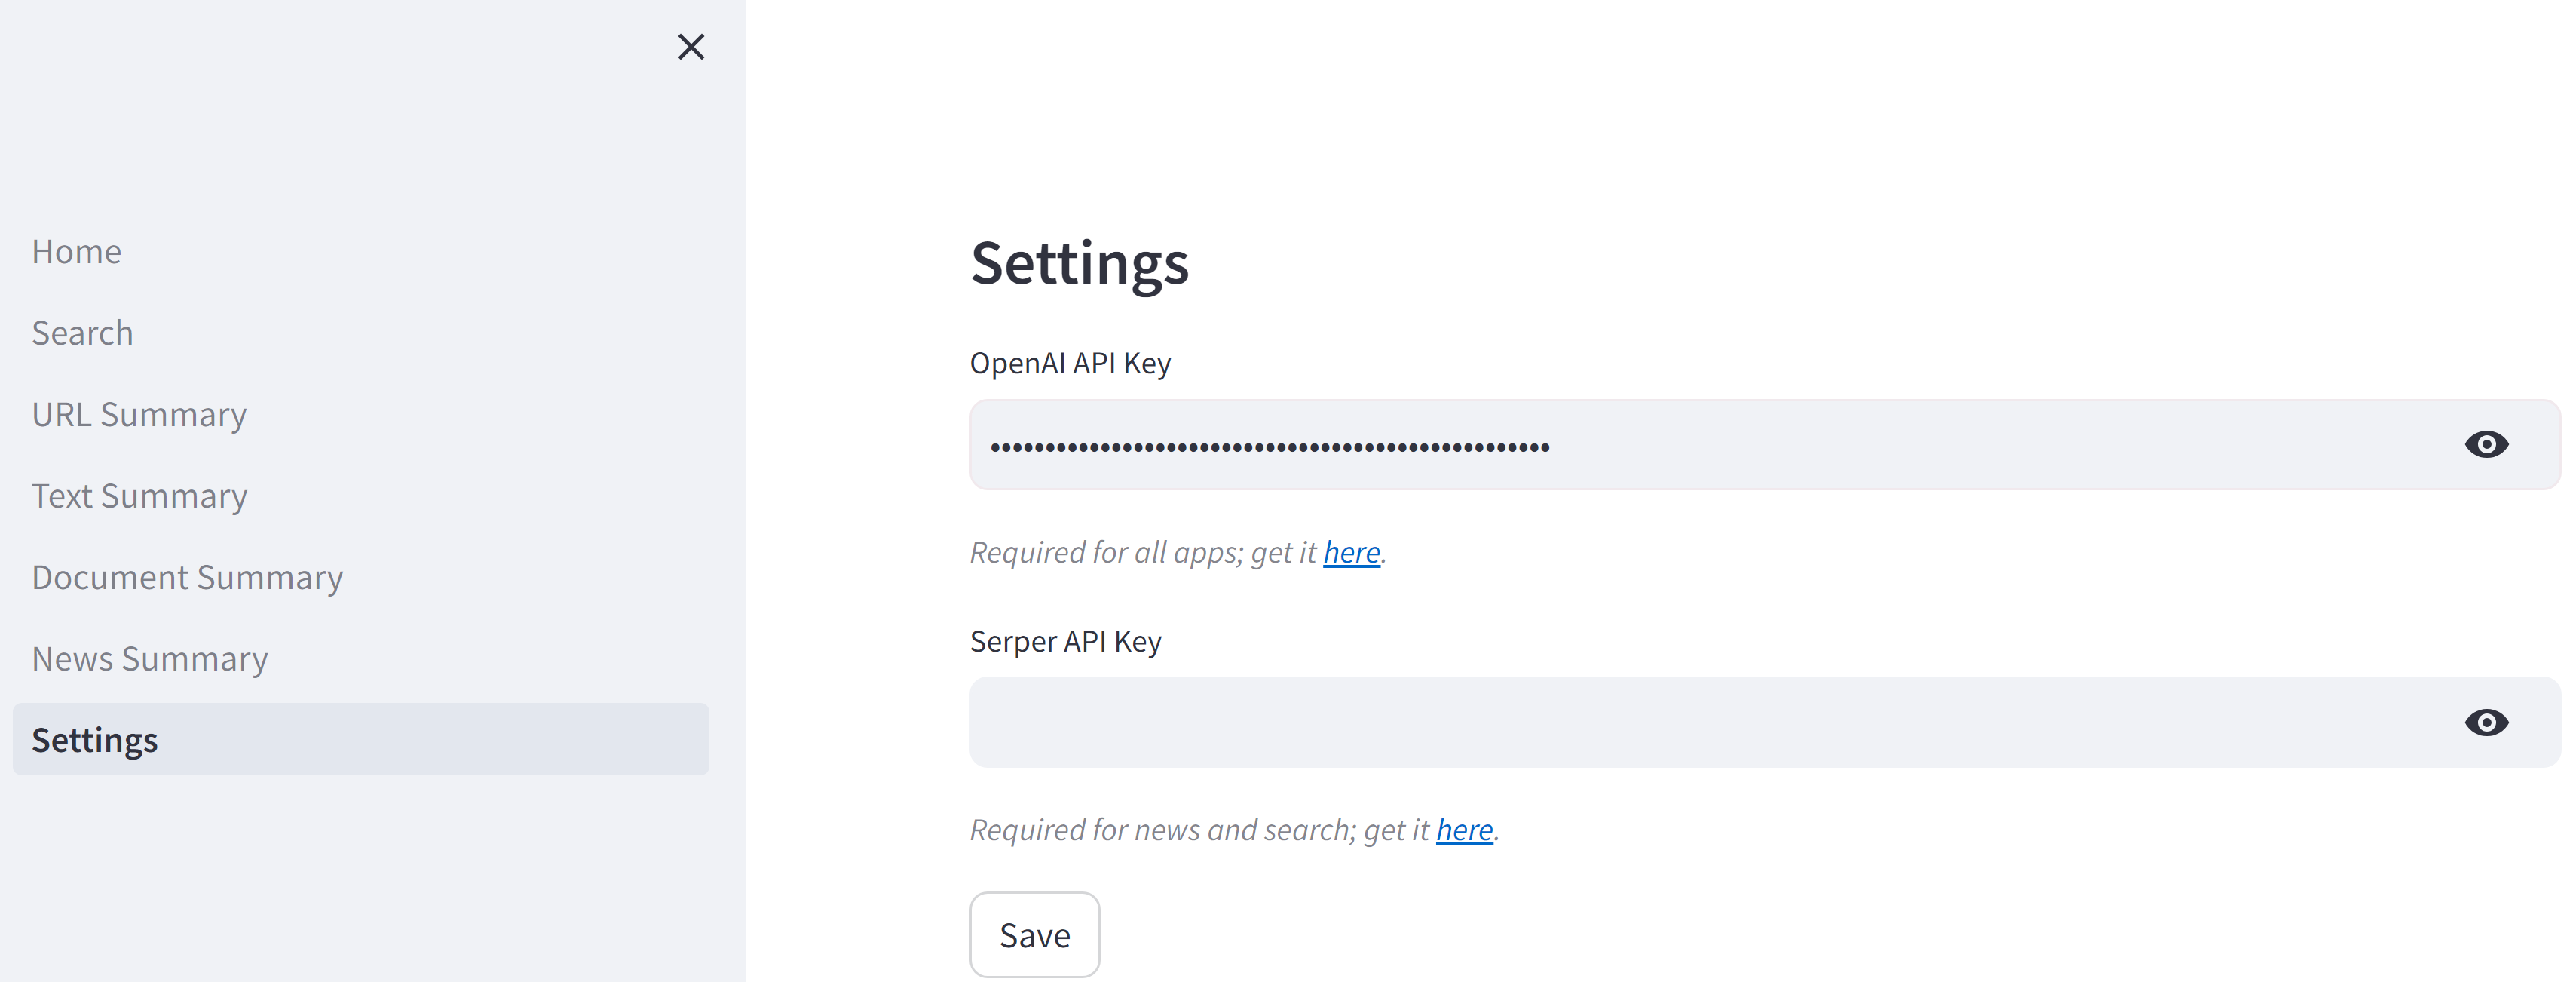Click into the Serper API Key field

pyautogui.click(x=1700, y=723)
